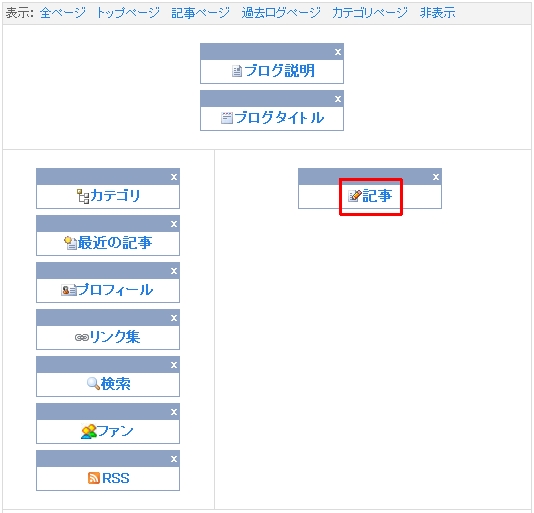Image resolution: width=534 pixels, height=513 pixels.
Task: Close the 記事 widget in main column
Action: pyautogui.click(x=436, y=177)
